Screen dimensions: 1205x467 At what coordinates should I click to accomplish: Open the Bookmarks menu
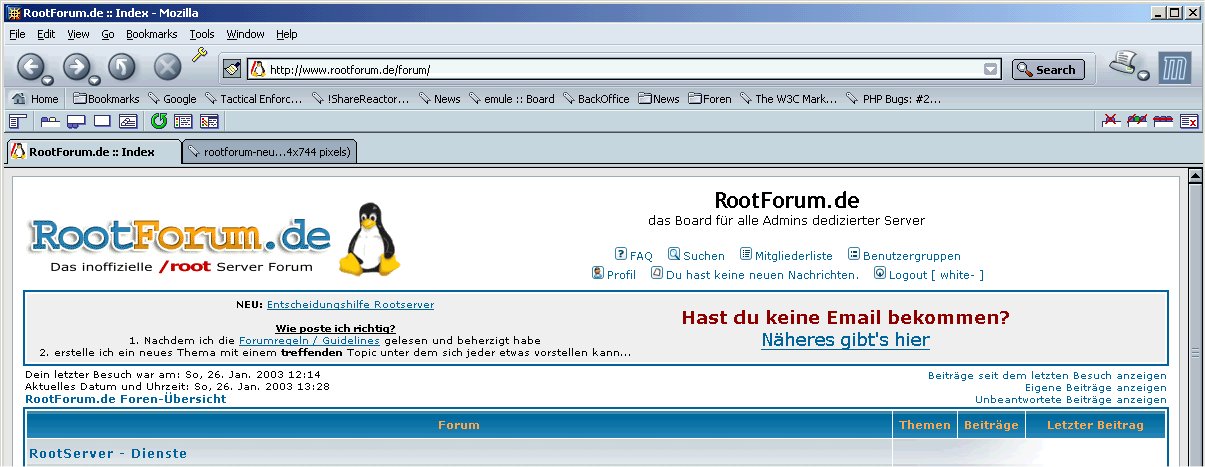[150, 34]
